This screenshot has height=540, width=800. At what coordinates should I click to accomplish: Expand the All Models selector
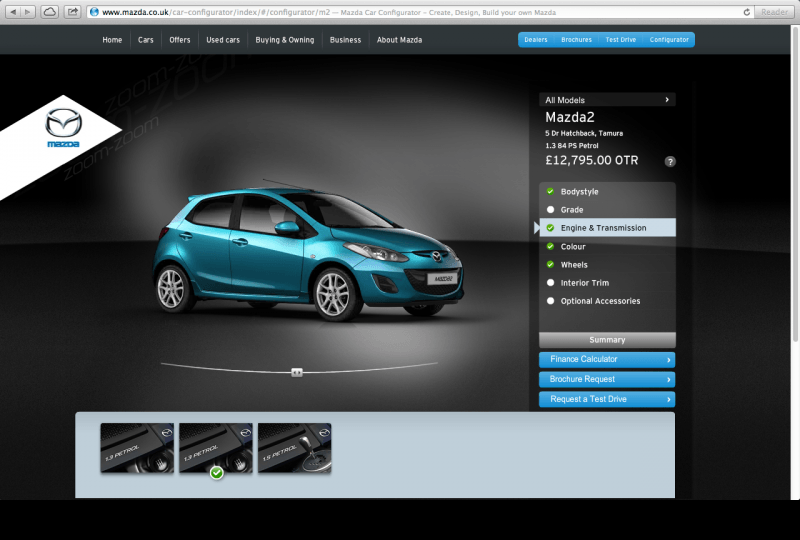tap(607, 100)
